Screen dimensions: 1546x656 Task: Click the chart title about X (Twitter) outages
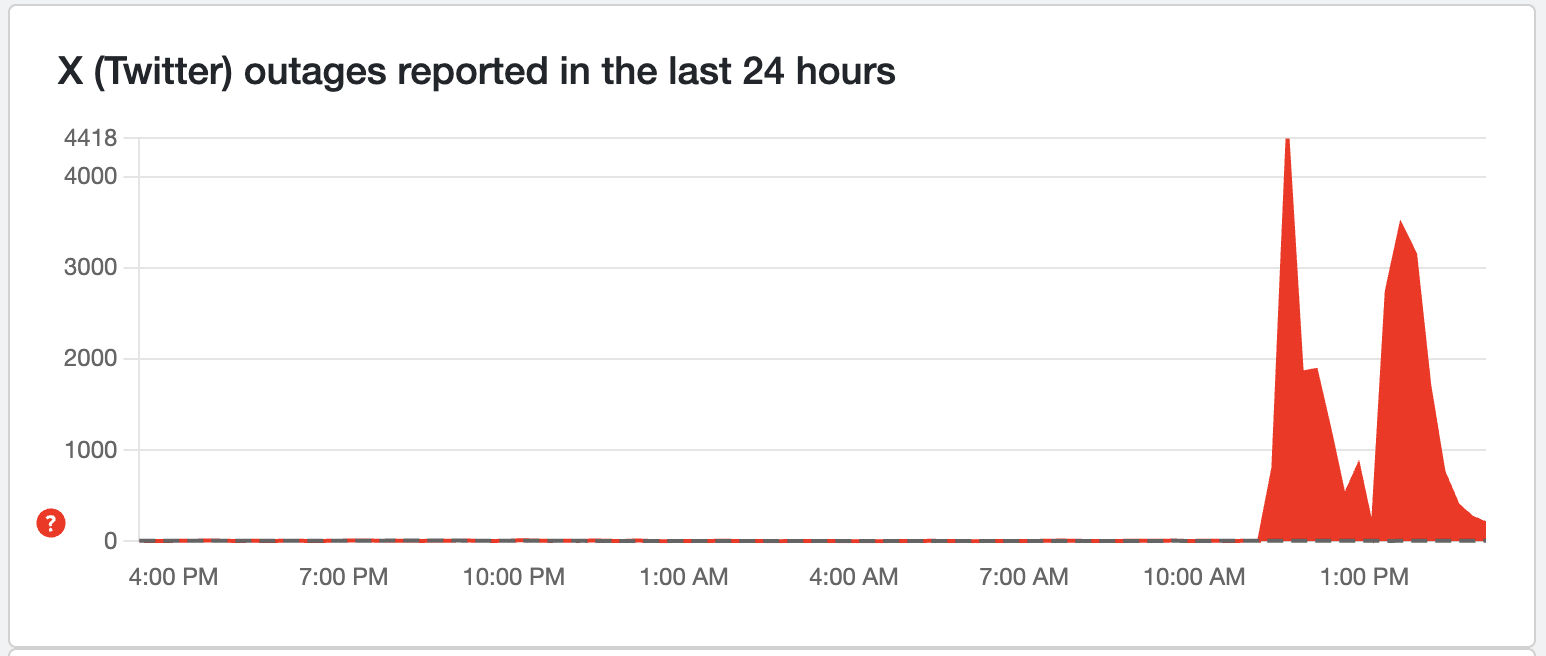476,72
